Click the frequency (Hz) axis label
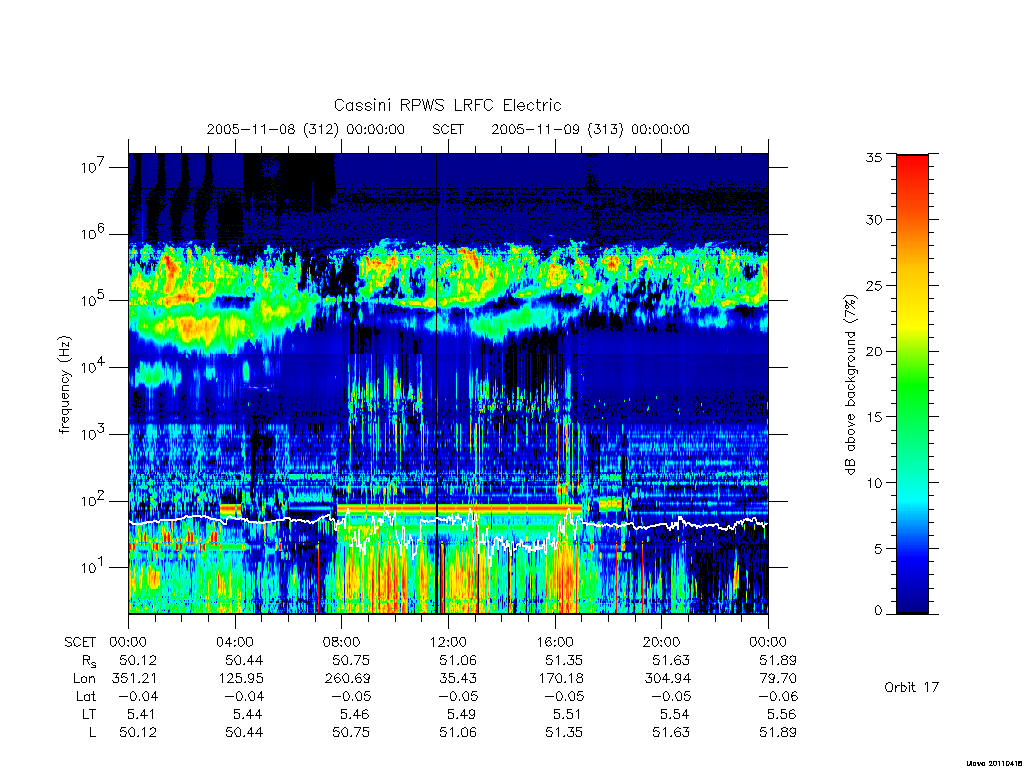The height and width of the screenshot is (768, 1024). tap(64, 385)
